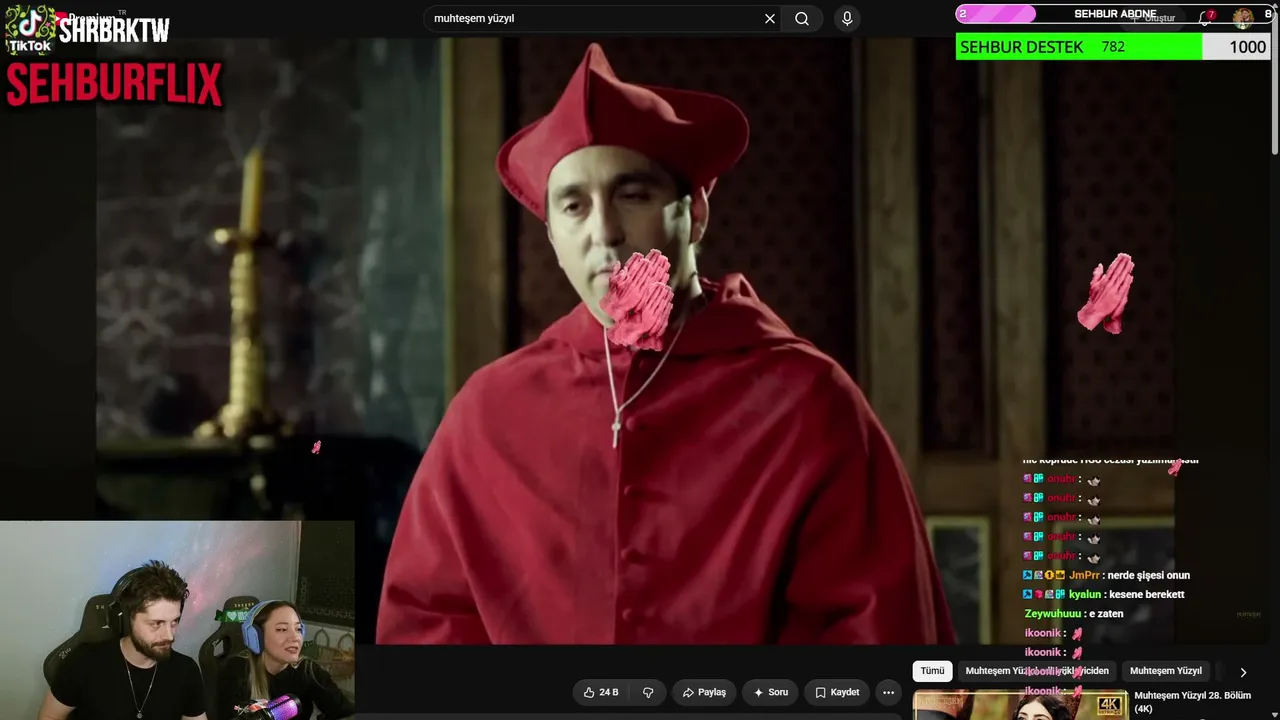Click the magnifier search button
Viewport: 1280px width, 720px height.
802,19
